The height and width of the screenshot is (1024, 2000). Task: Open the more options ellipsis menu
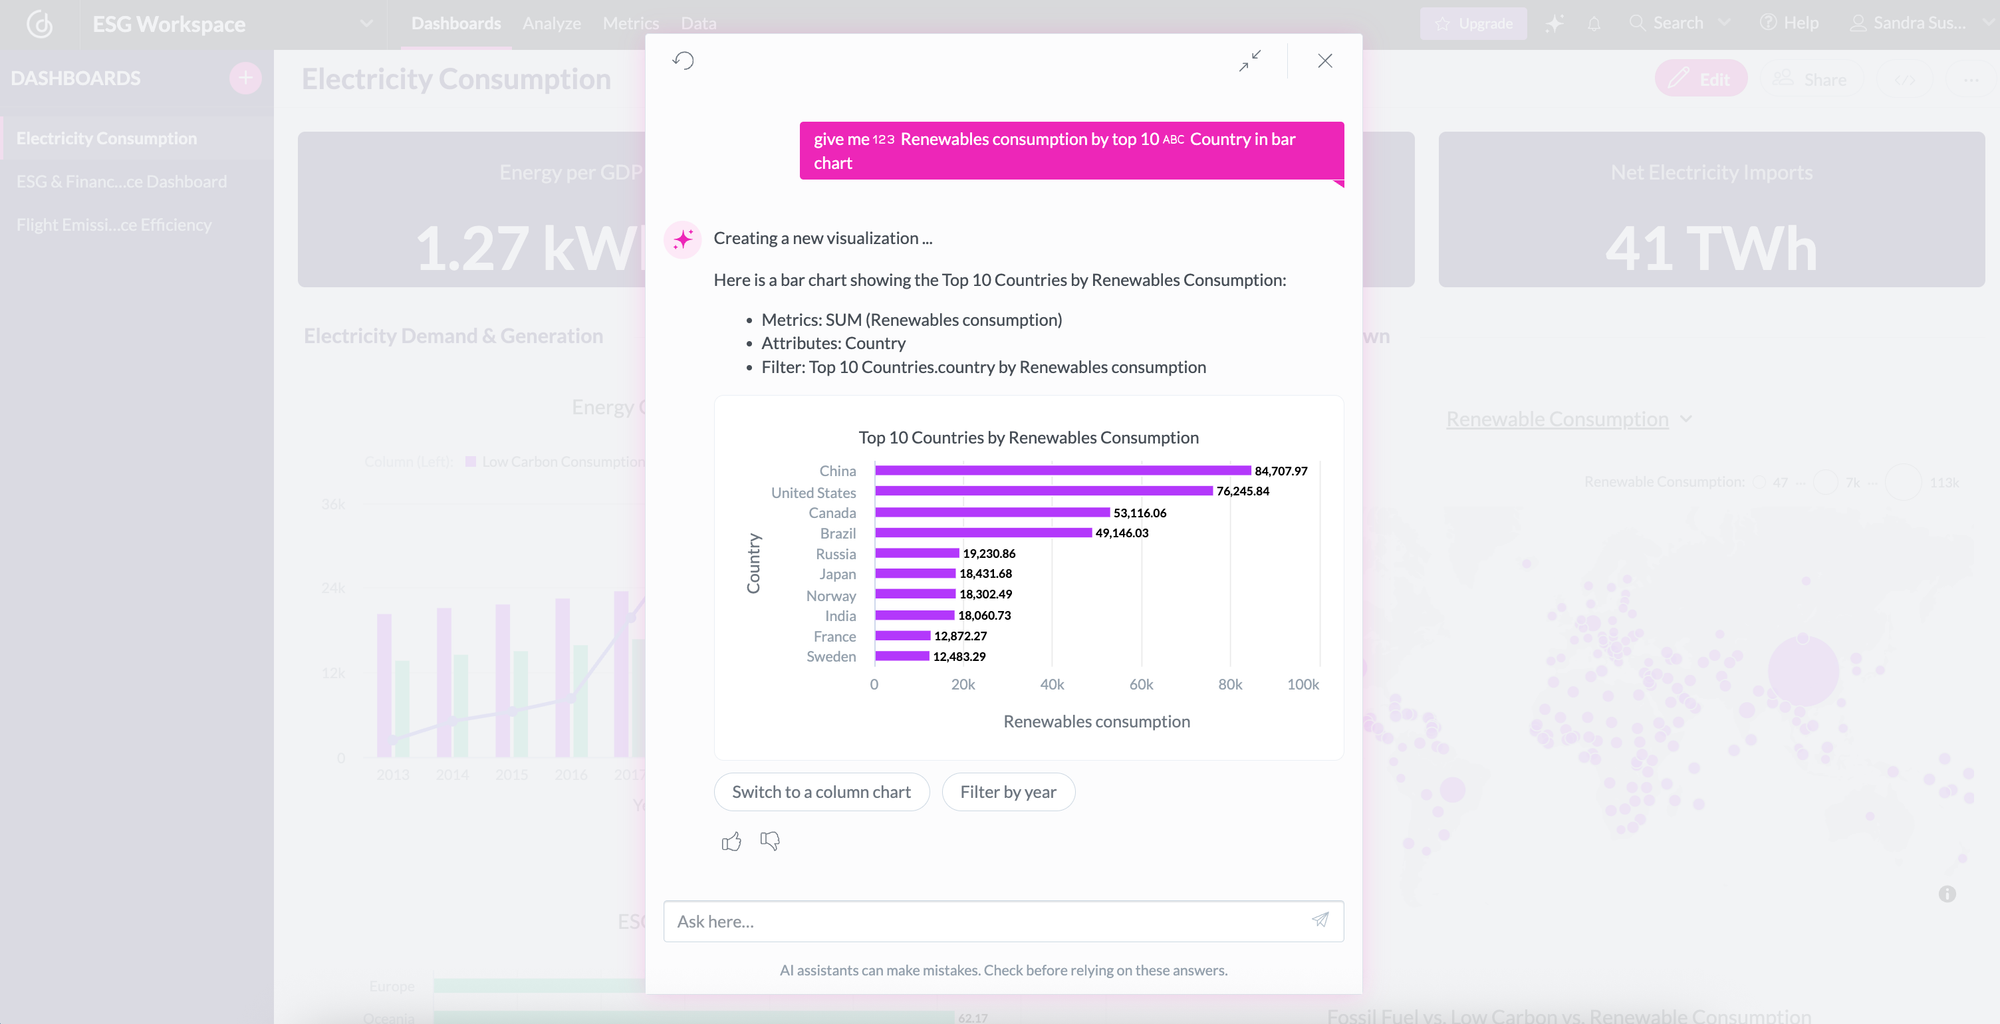[1971, 79]
